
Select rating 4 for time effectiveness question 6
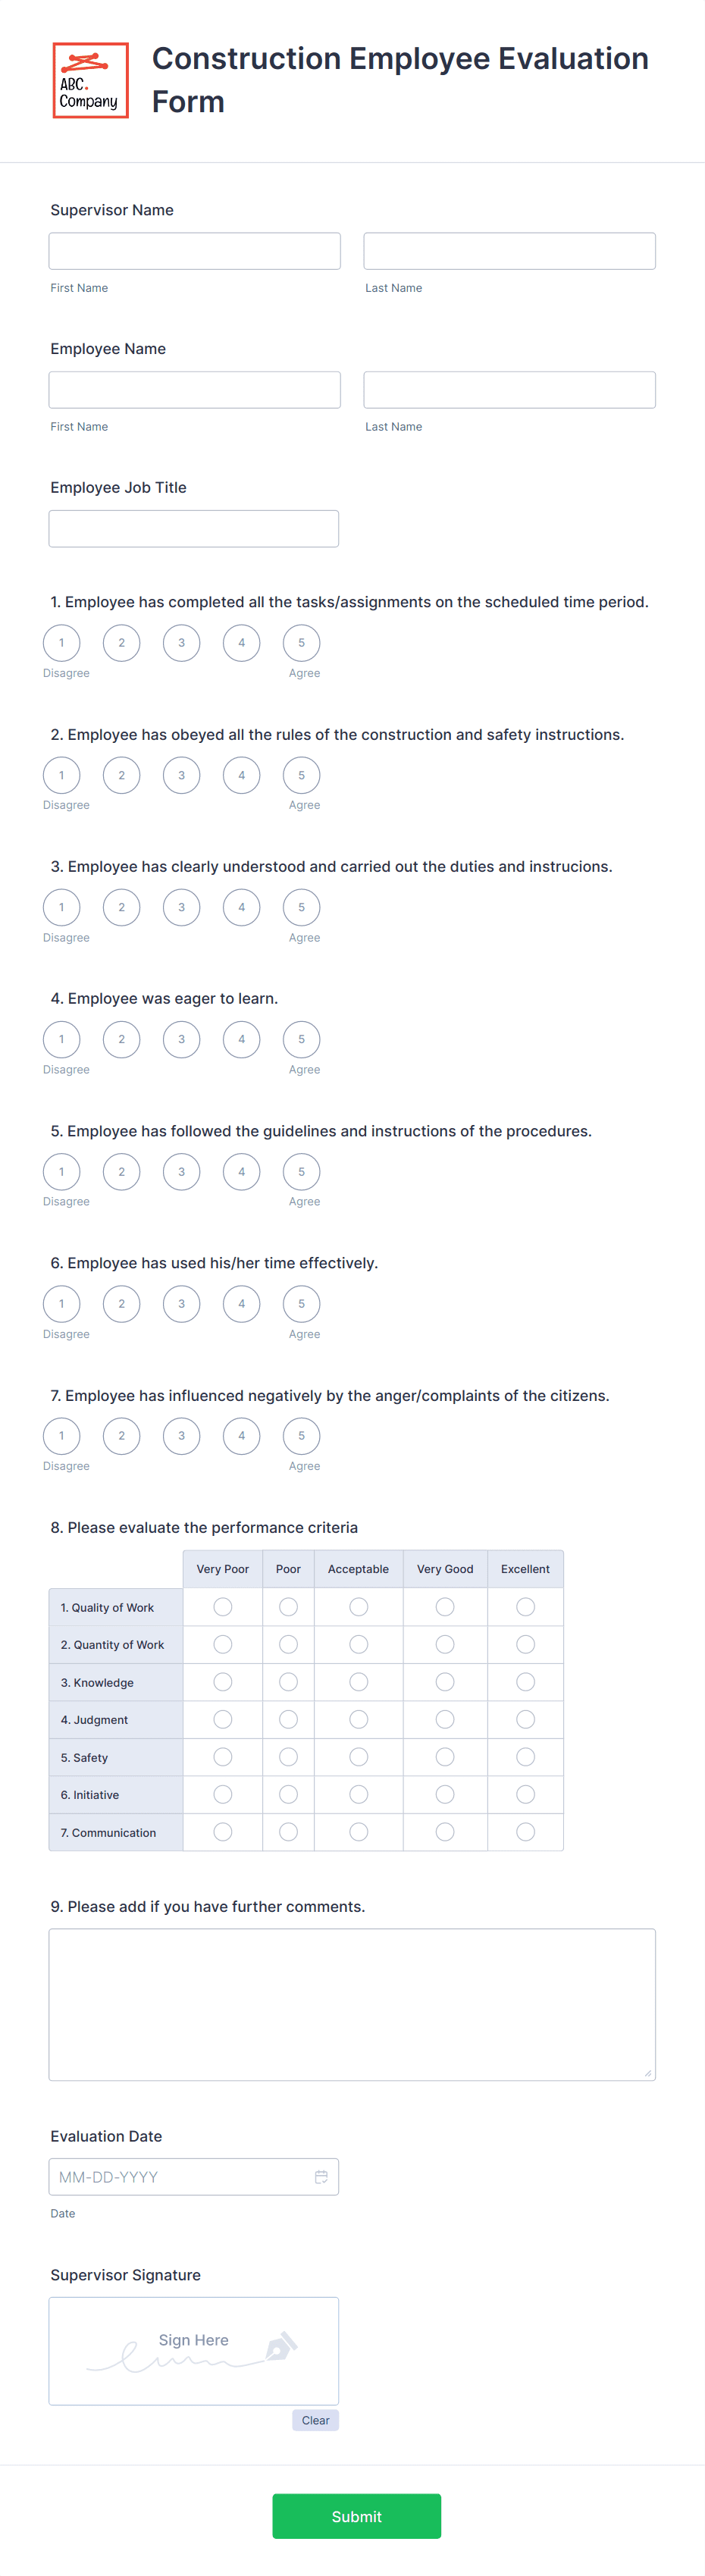(x=241, y=1304)
